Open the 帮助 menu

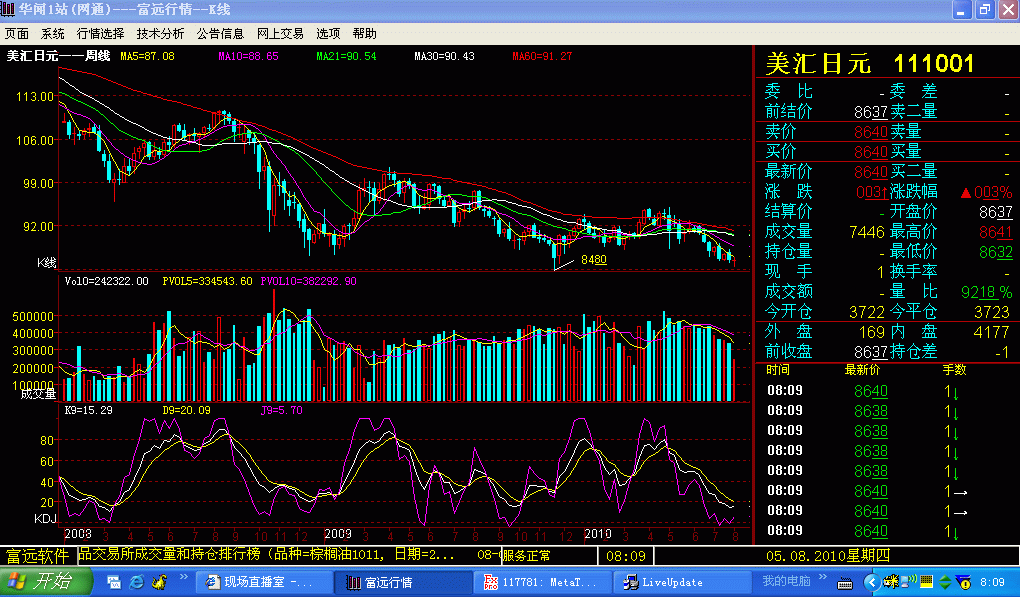pyautogui.click(x=364, y=34)
